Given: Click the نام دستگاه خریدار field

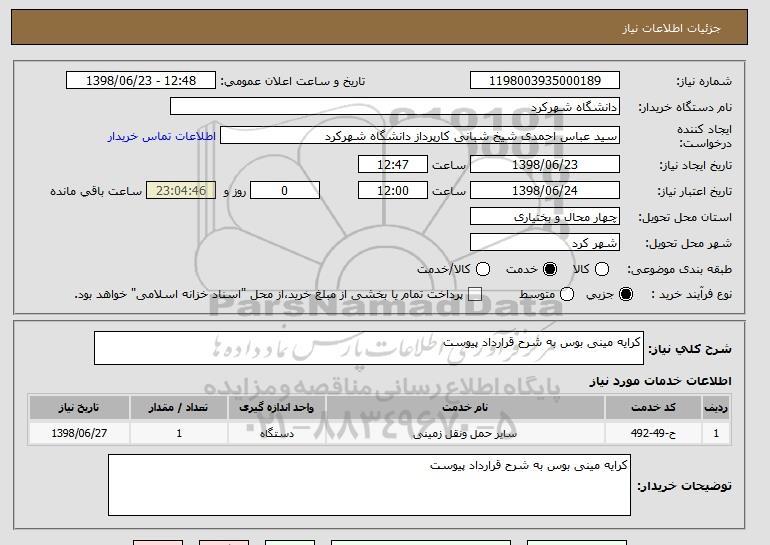Looking at the screenshot, I should [x=395, y=107].
